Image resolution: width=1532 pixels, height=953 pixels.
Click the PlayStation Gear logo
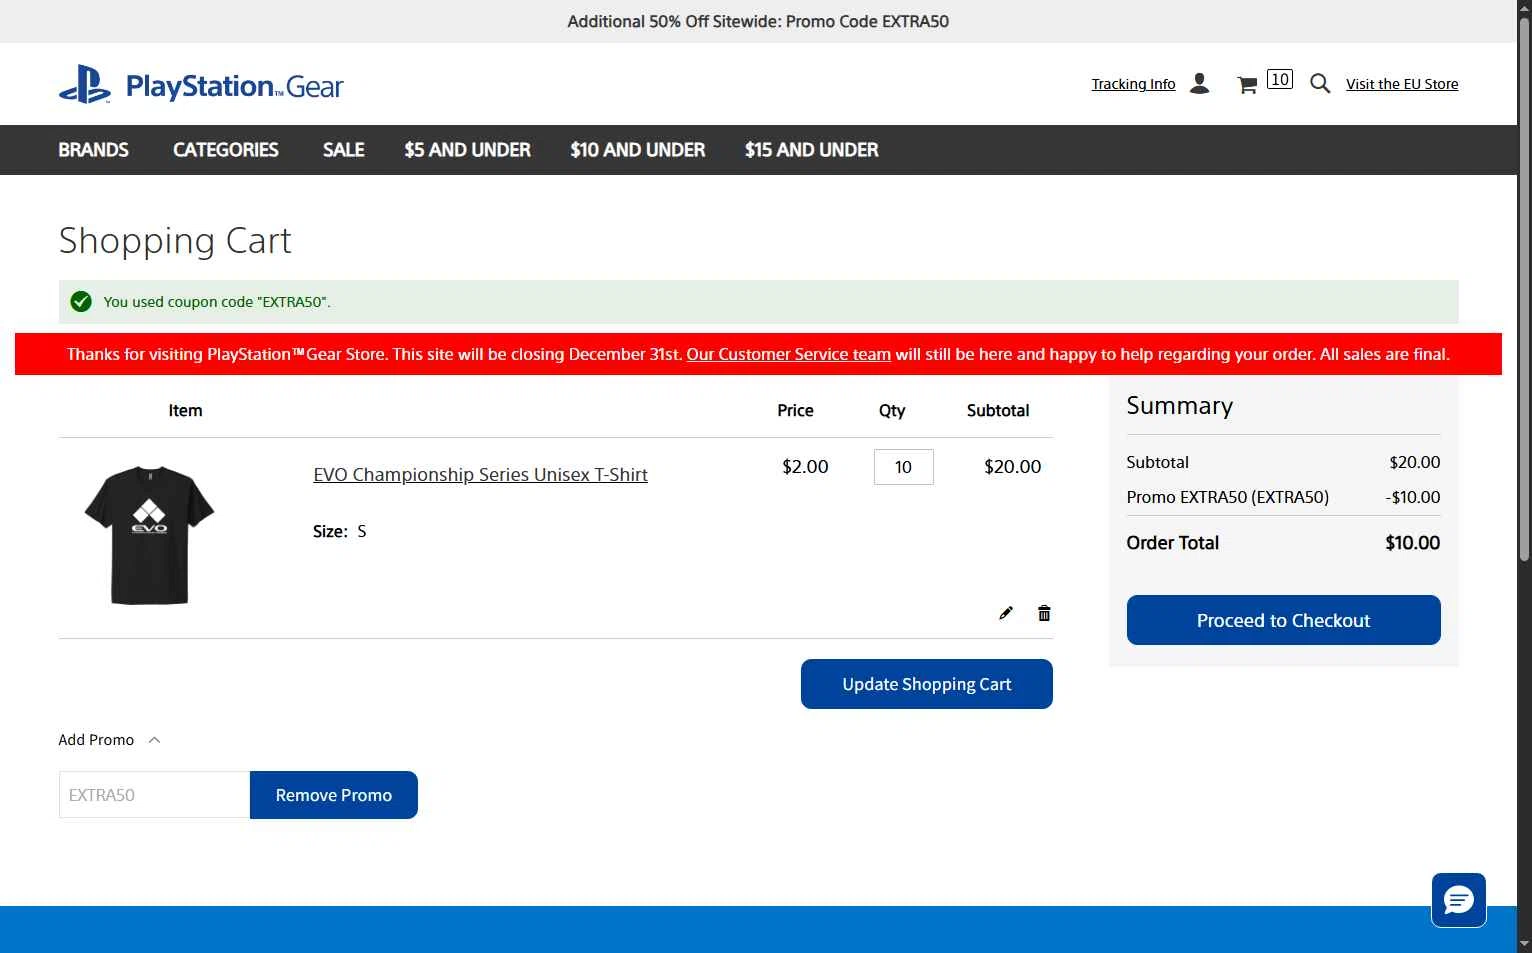201,85
